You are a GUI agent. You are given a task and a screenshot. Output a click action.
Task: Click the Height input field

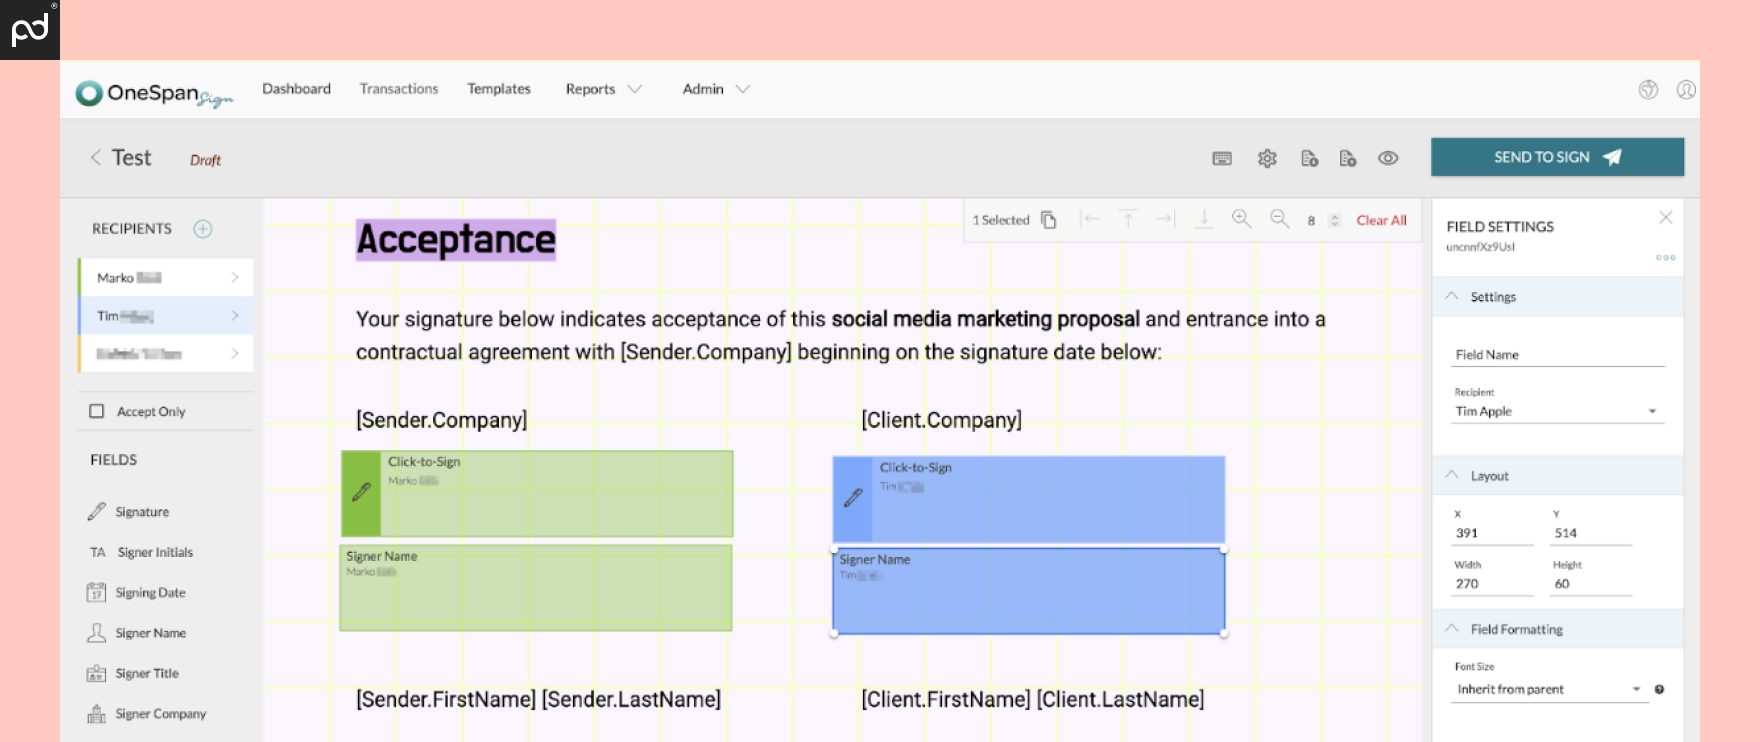(x=1592, y=584)
